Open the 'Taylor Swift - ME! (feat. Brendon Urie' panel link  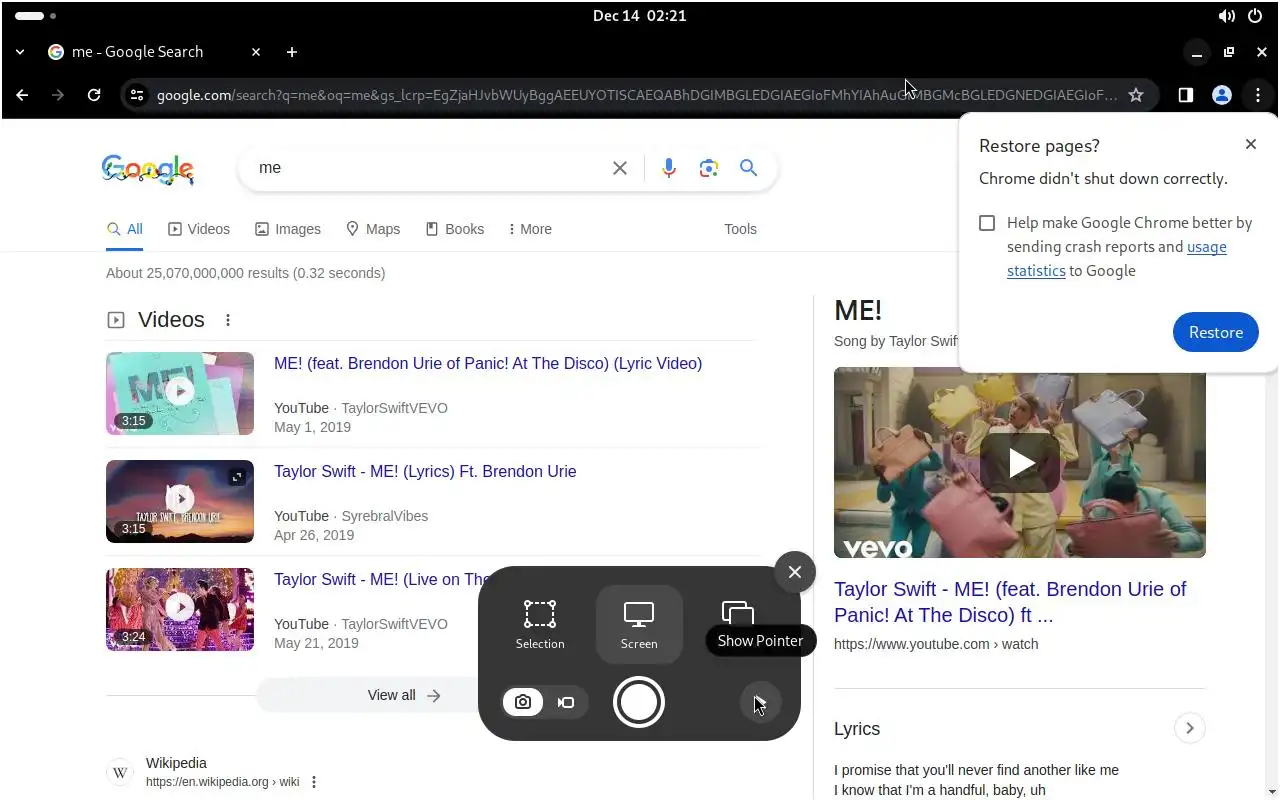(x=1010, y=602)
